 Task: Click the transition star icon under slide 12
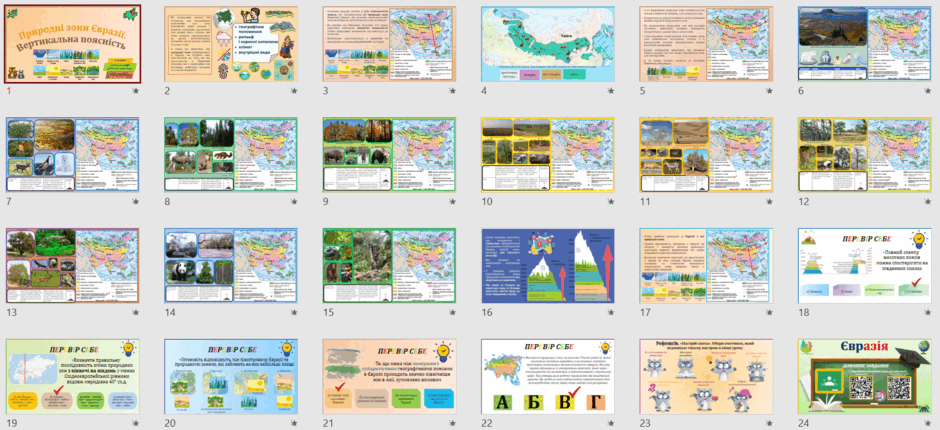pos(927,202)
